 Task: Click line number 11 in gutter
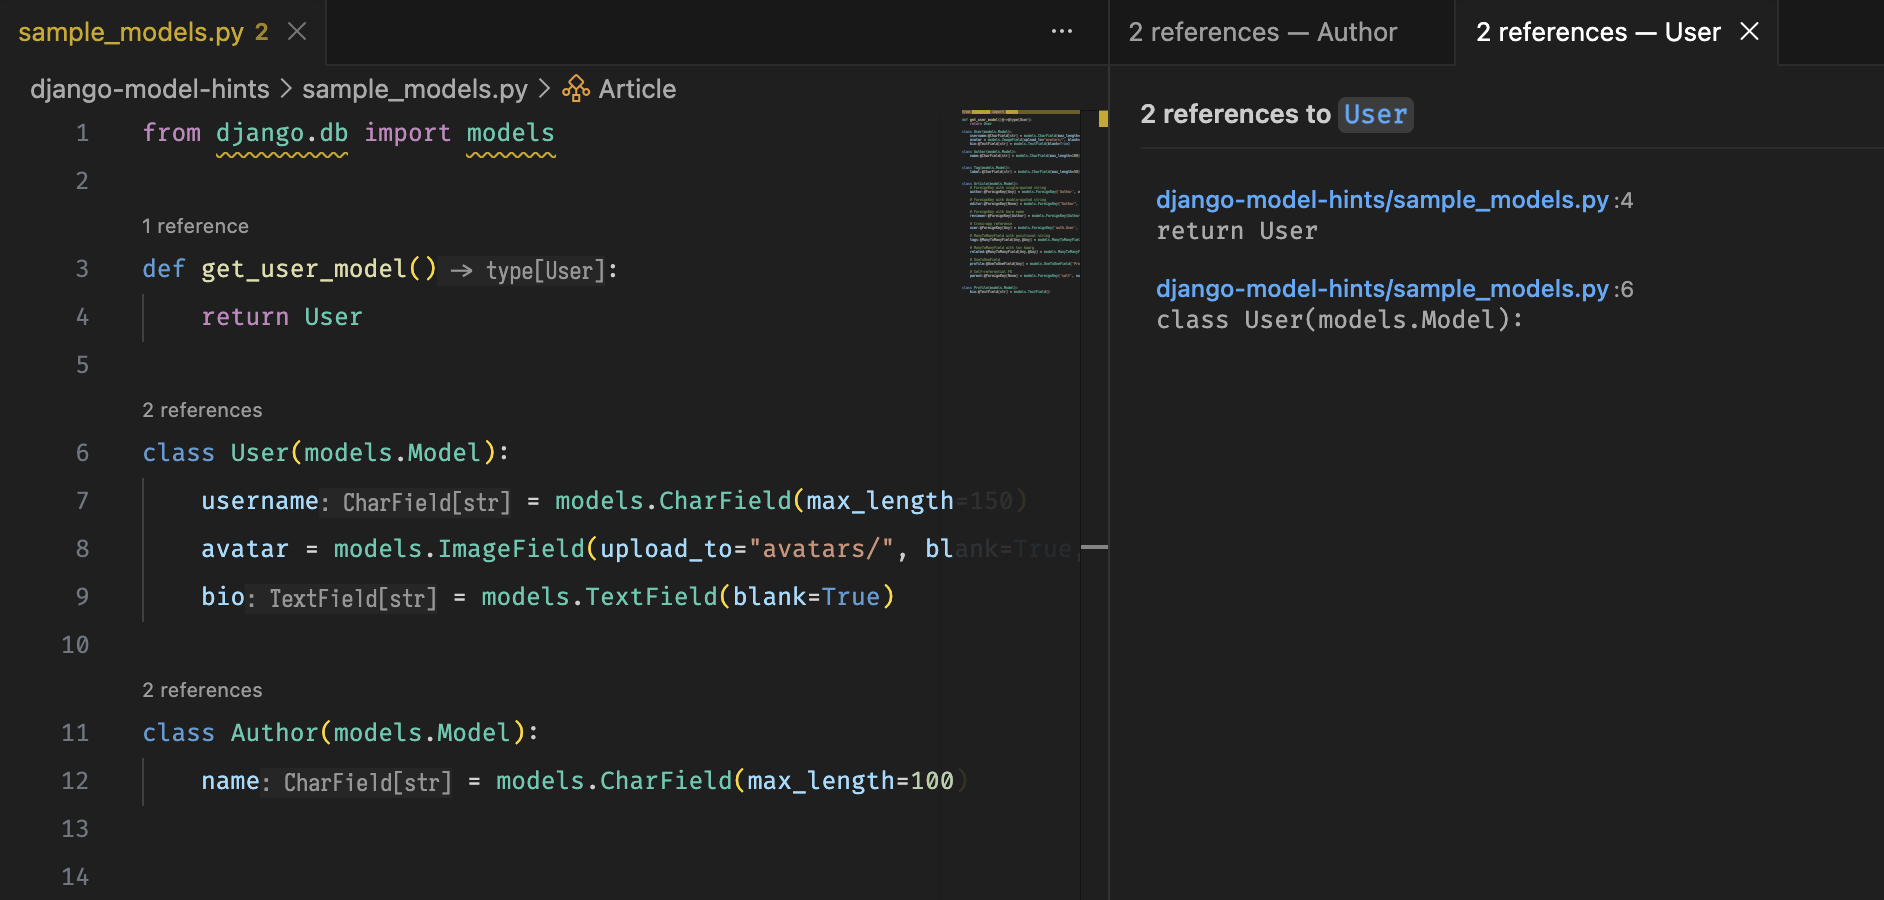click(75, 733)
